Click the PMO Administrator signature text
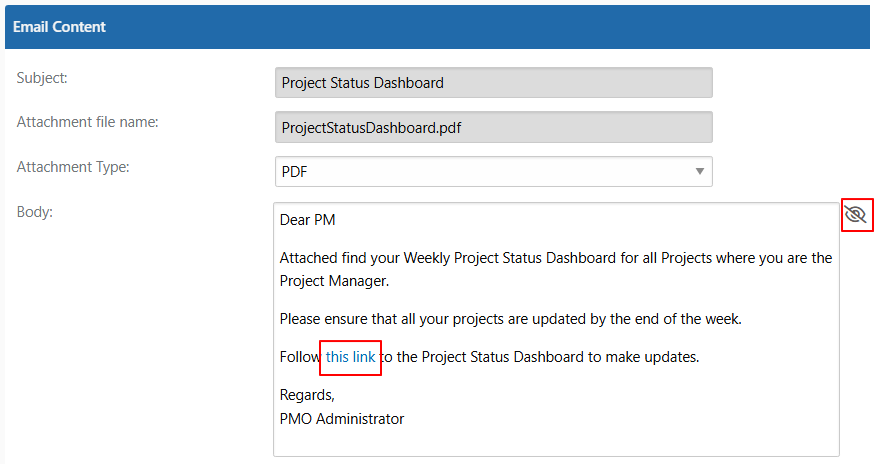The image size is (875, 464). [342, 419]
